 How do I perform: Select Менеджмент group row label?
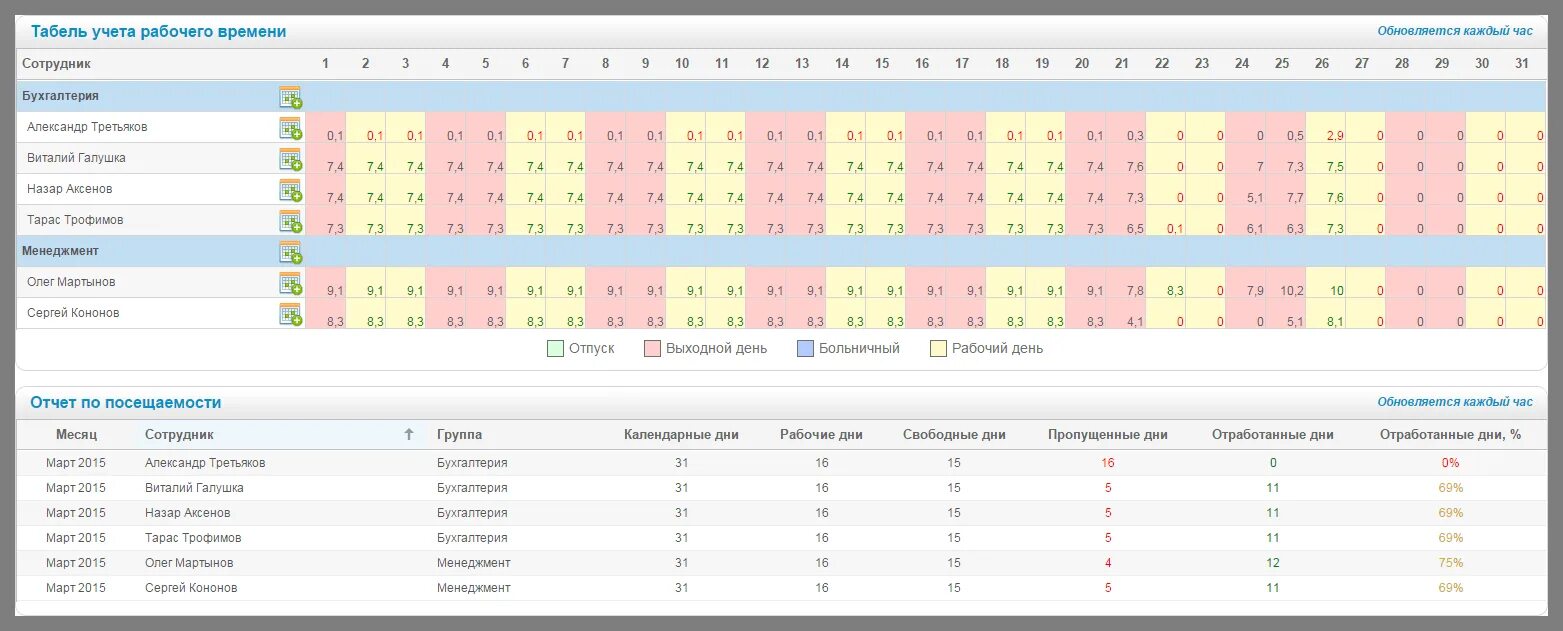[x=60, y=251]
